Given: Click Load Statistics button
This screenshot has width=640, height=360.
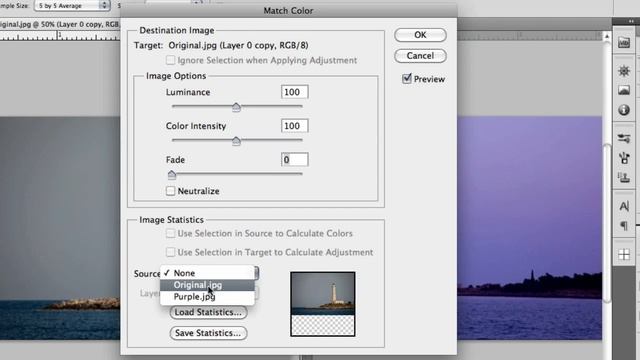Looking at the screenshot, I should pos(208,312).
